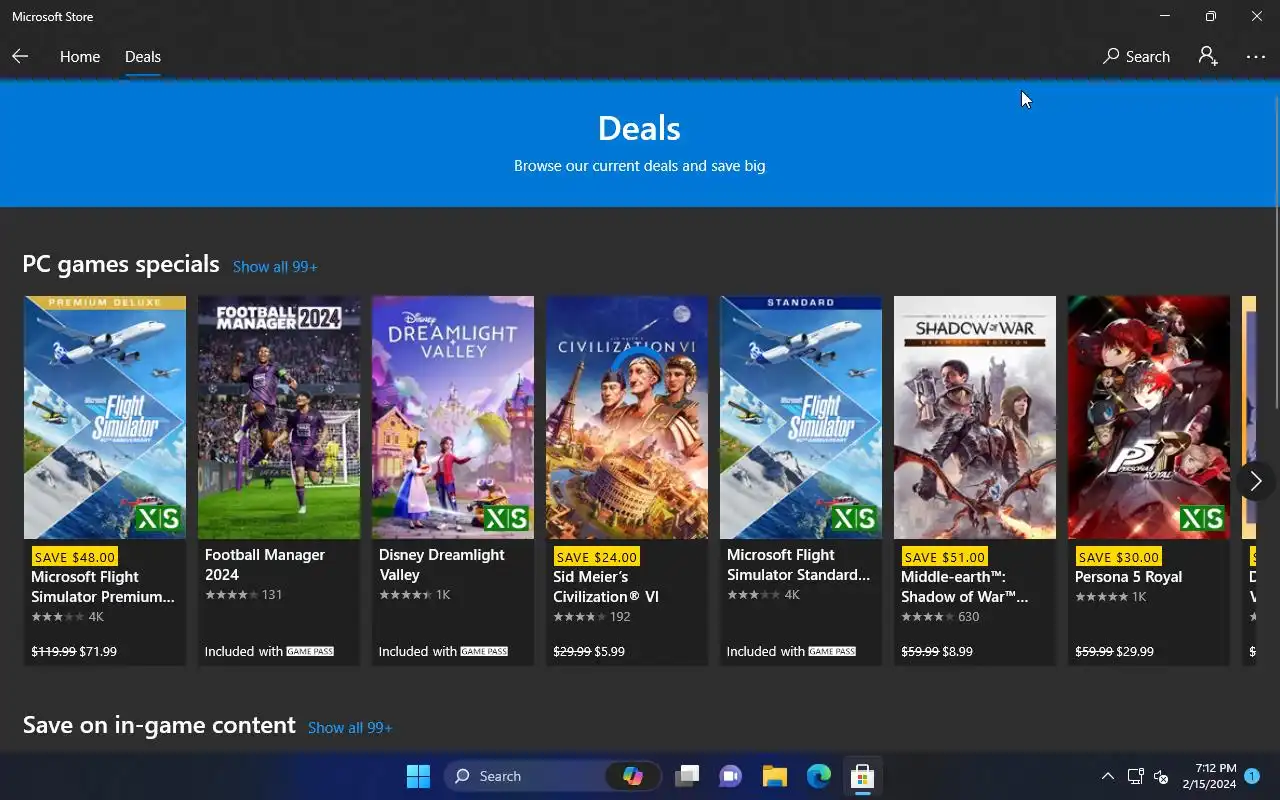Click the SAVE $48.00 badge
Image resolution: width=1280 pixels, height=800 pixels.
coord(74,557)
